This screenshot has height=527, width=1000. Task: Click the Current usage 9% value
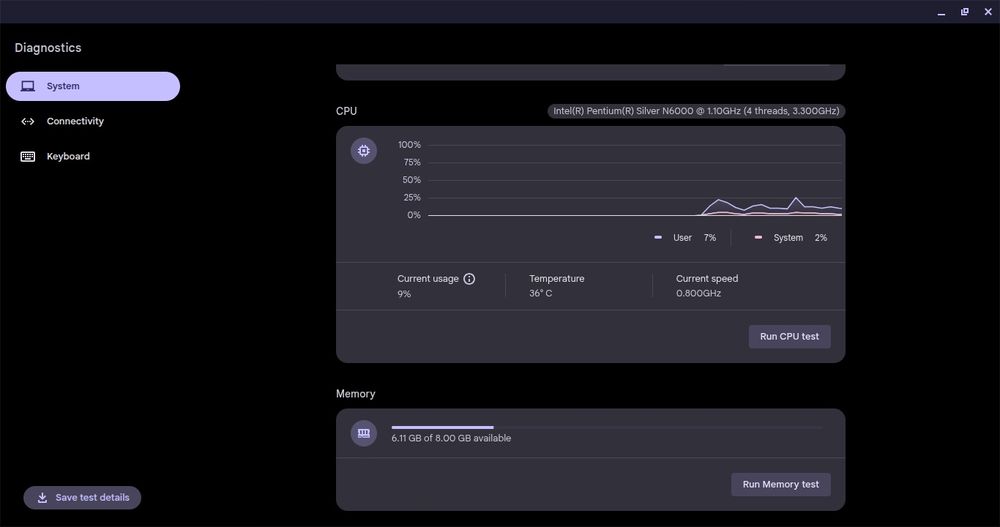coord(404,294)
